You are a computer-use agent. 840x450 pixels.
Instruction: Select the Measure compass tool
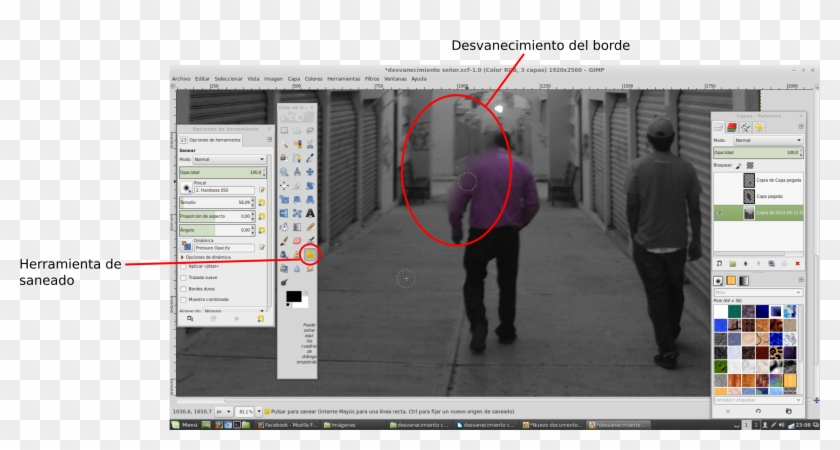[x=297, y=172]
